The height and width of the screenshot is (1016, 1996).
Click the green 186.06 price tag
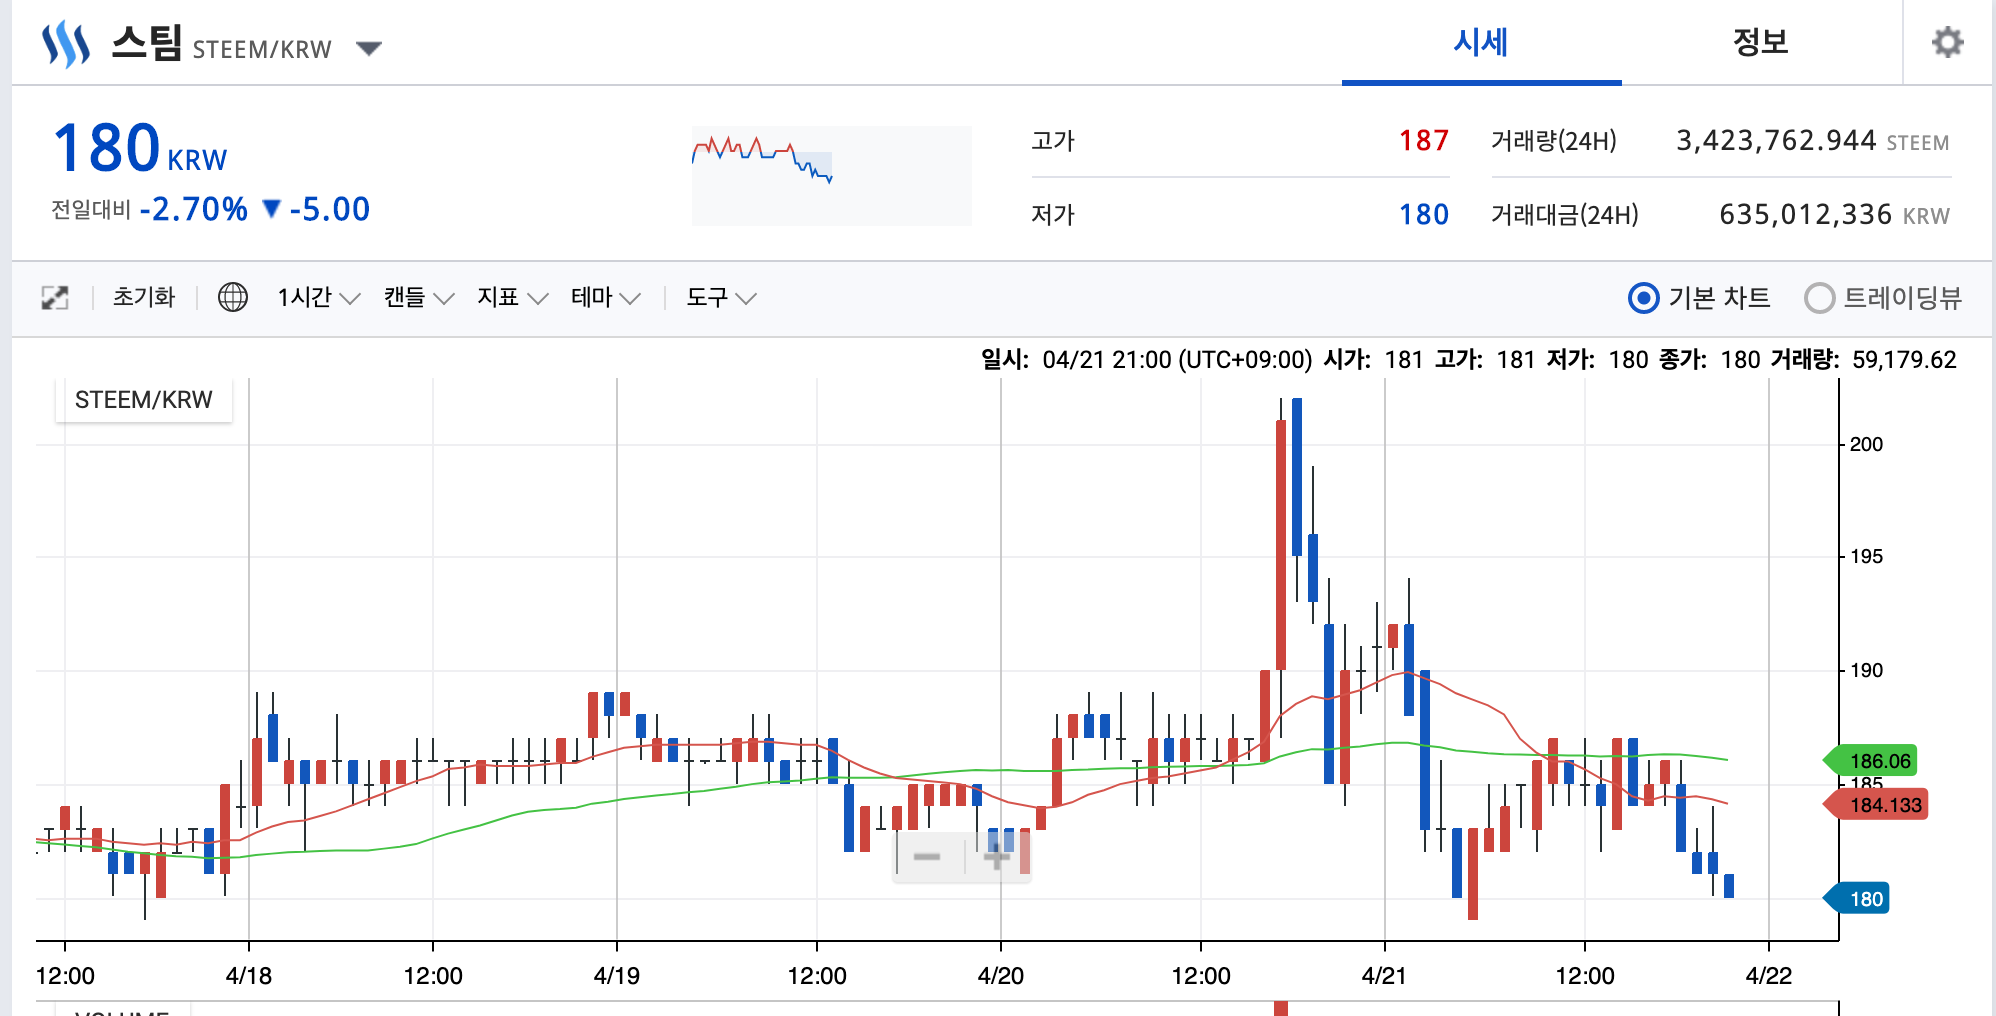click(1872, 761)
